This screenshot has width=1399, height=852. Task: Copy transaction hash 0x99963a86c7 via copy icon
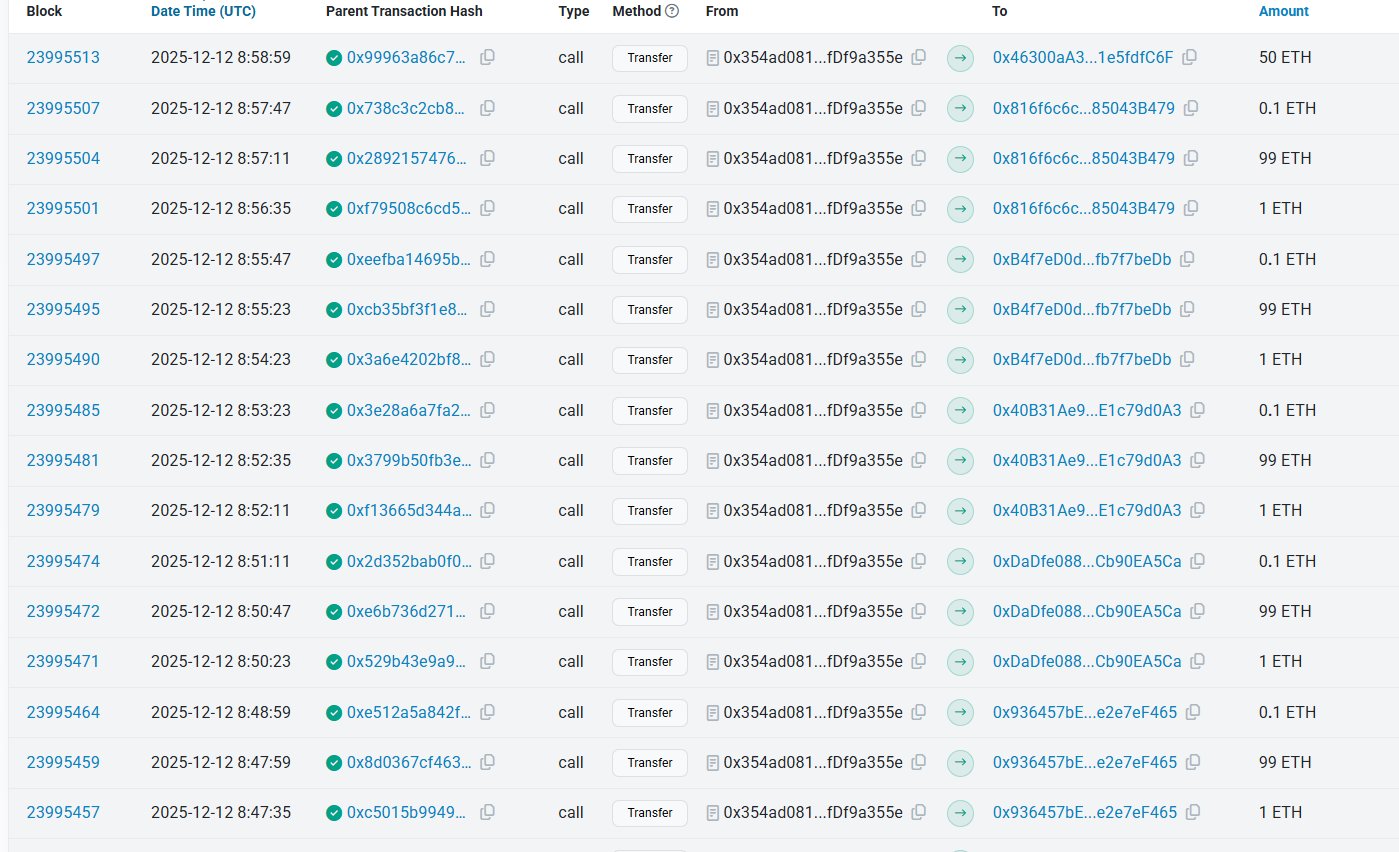pyautogui.click(x=487, y=58)
